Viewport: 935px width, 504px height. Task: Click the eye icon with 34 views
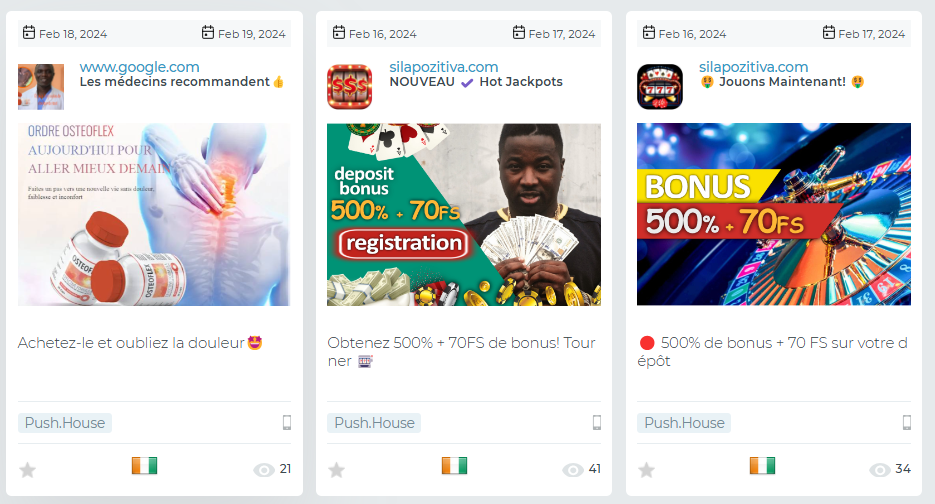(880, 470)
